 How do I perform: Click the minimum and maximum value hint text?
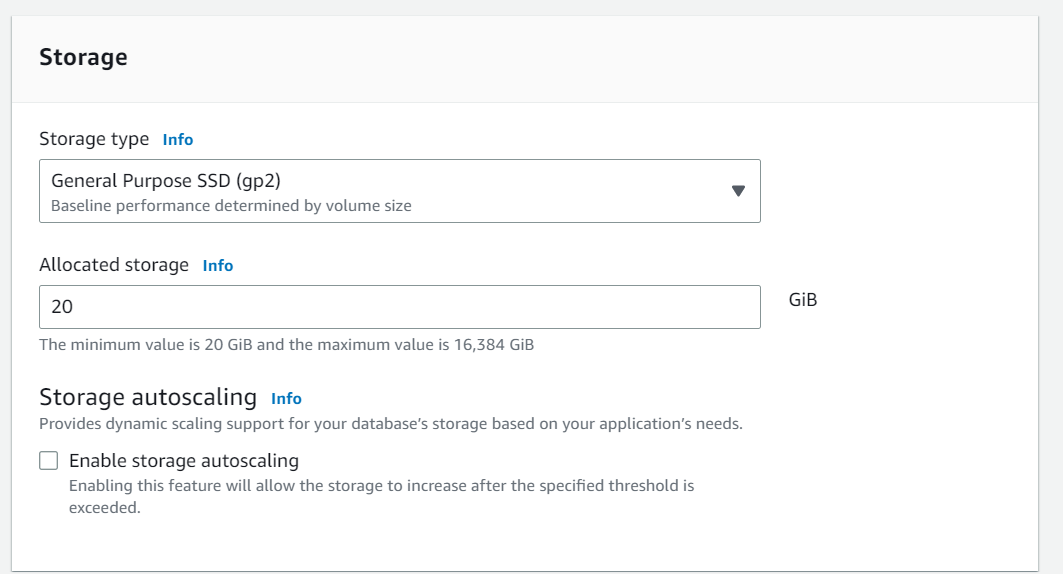click(x=286, y=345)
